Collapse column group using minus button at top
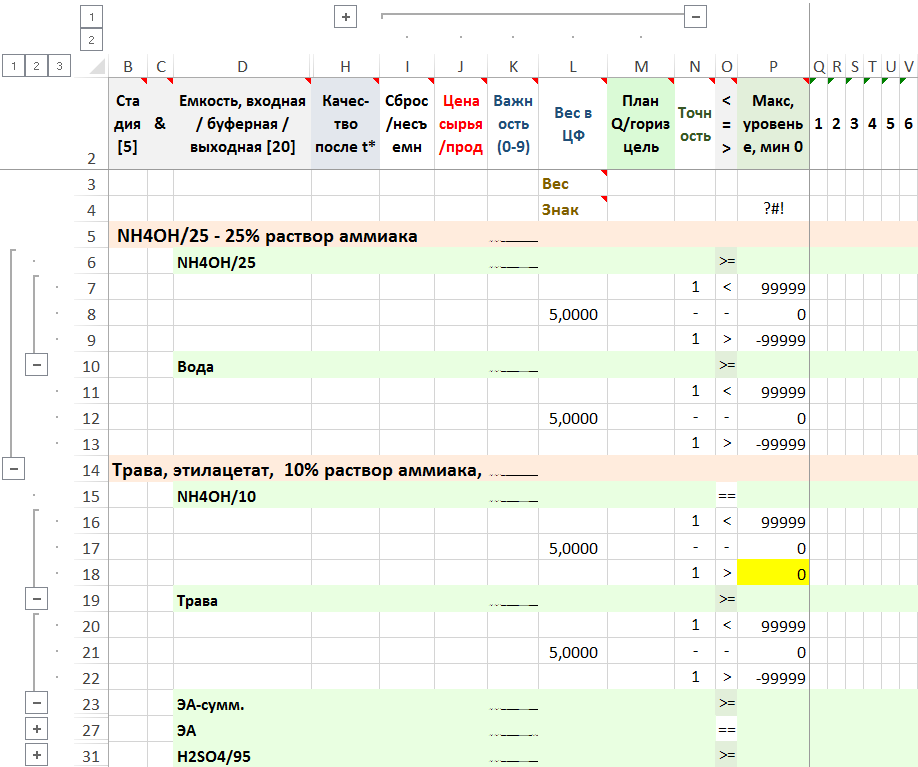The width and height of the screenshot is (918, 767). 696,17
